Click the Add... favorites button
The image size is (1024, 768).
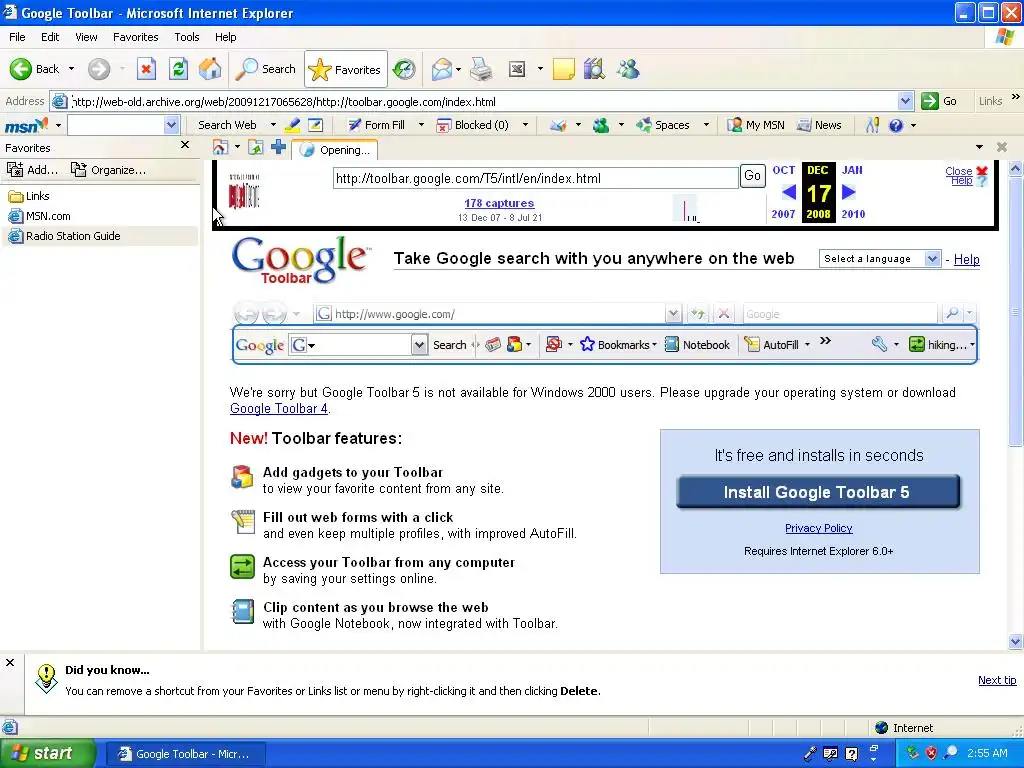[33, 170]
